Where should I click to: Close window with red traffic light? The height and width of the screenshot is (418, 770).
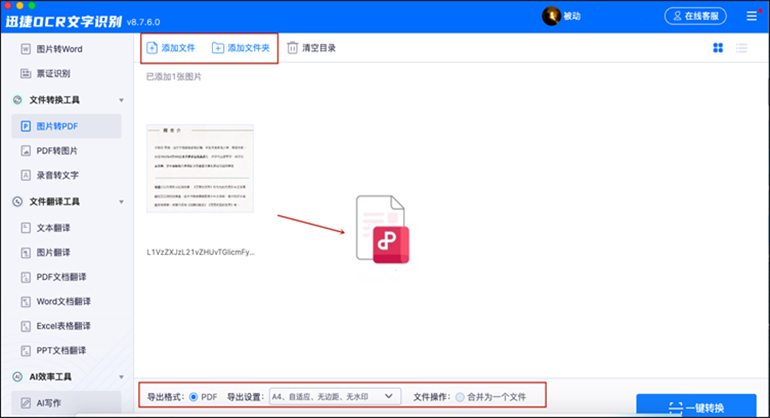tap(8, 5)
